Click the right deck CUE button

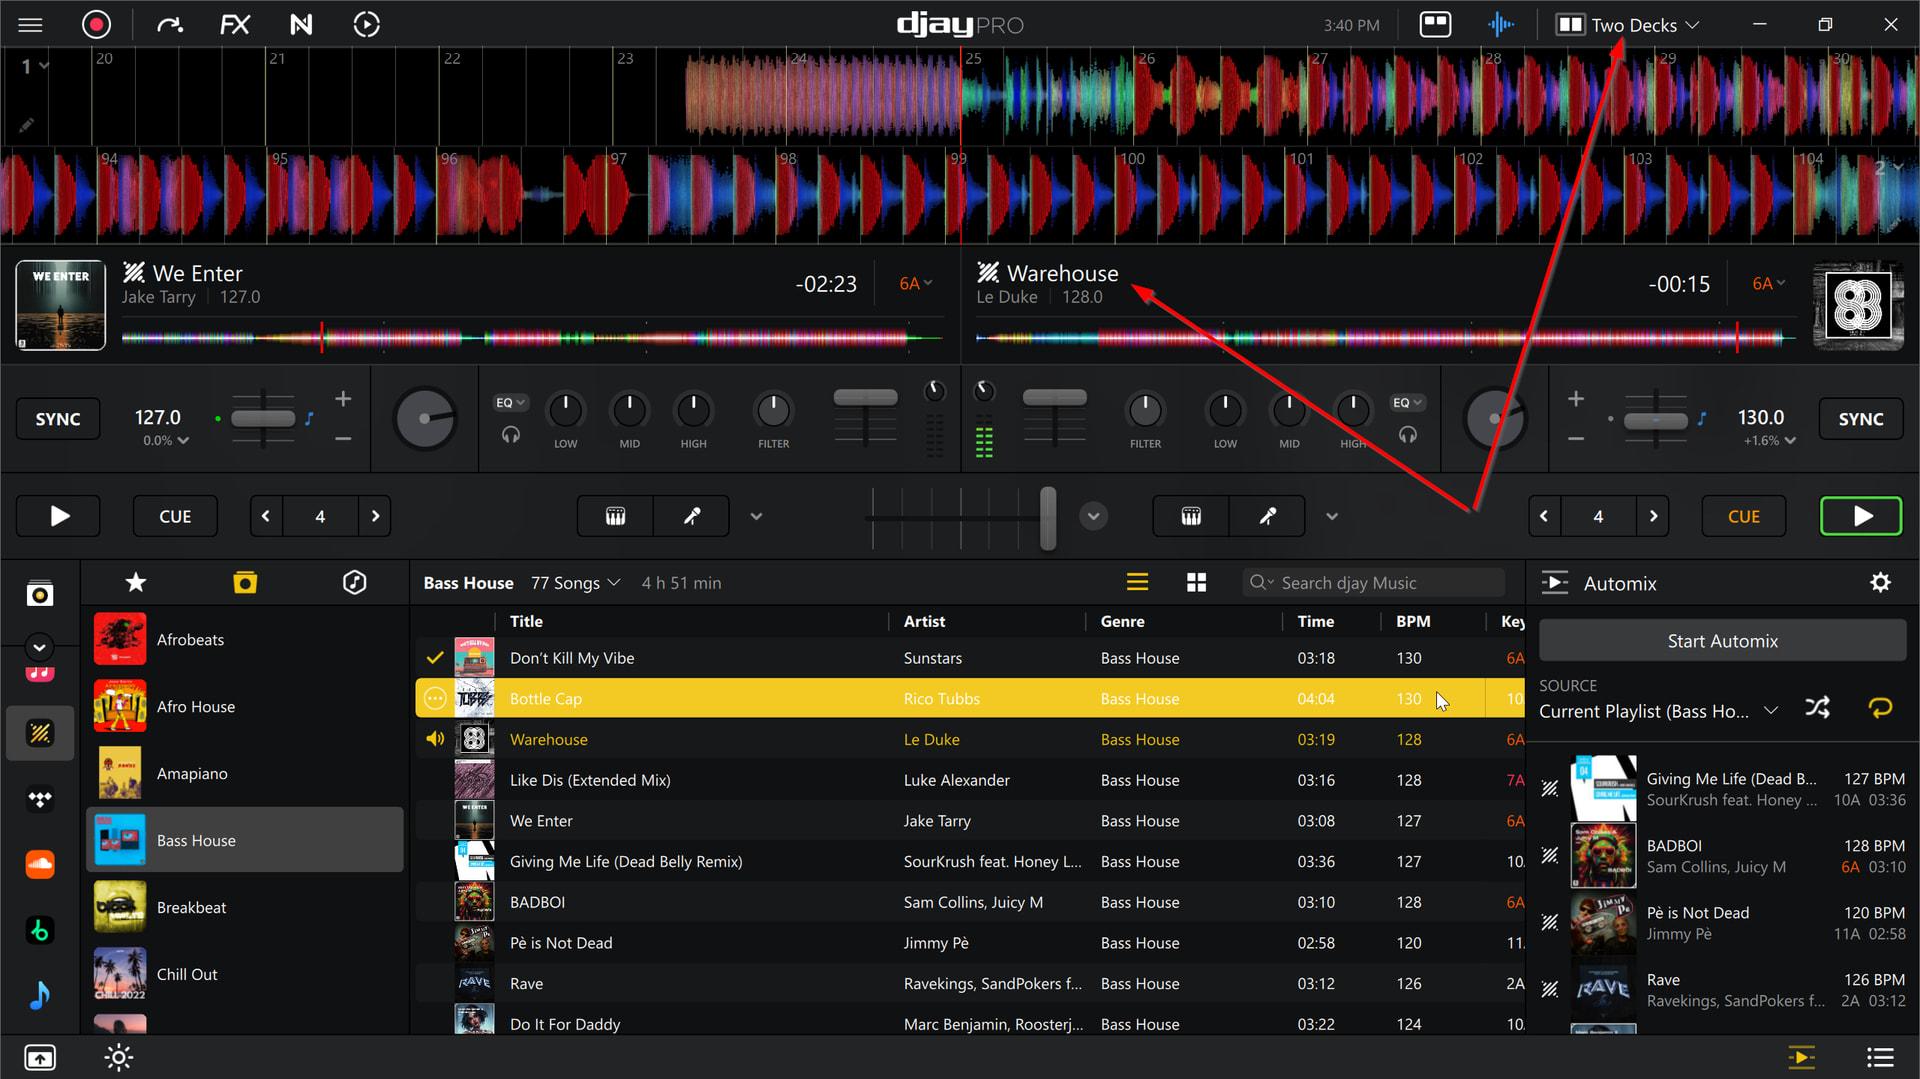tap(1743, 516)
